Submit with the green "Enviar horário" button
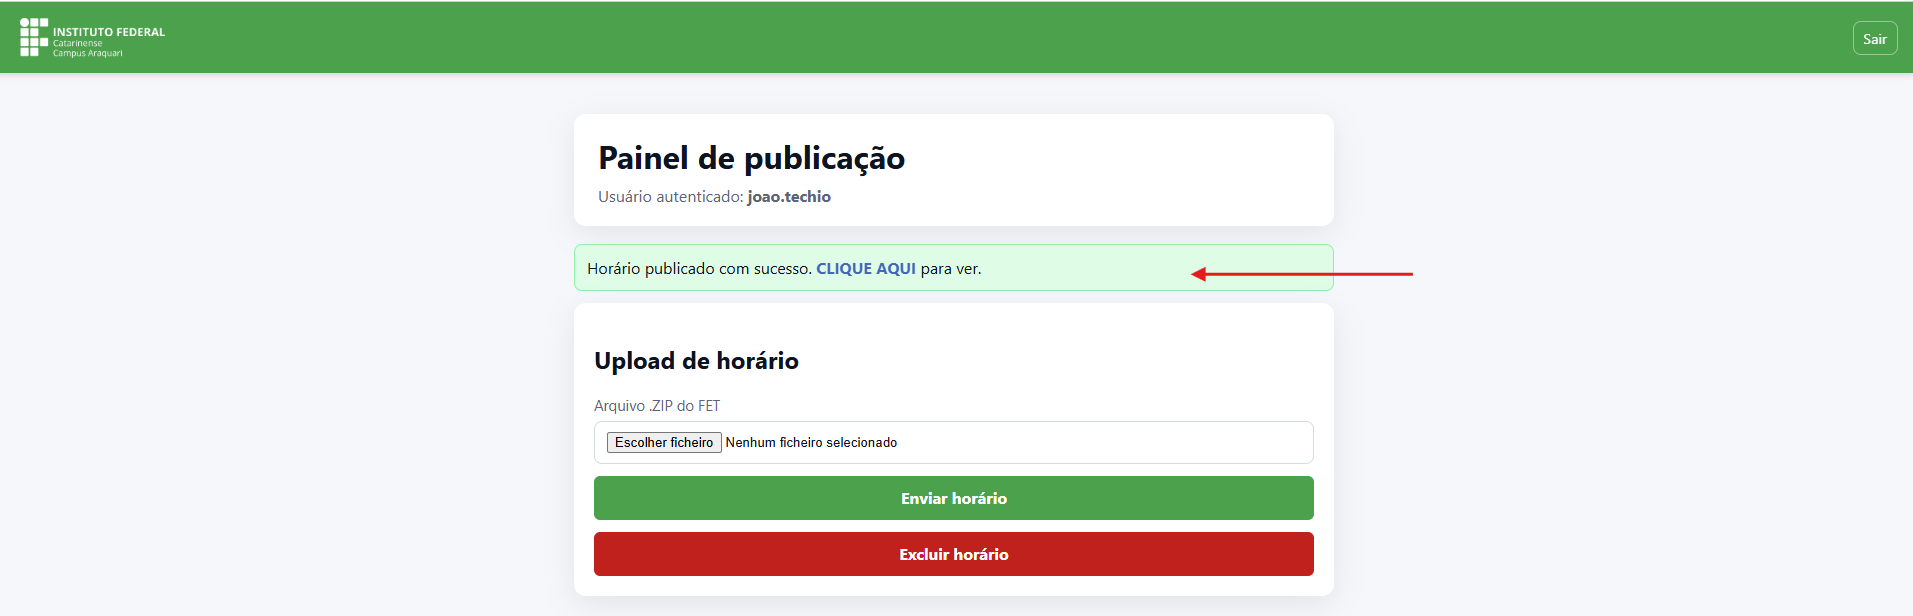The image size is (1913, 616). click(x=953, y=498)
